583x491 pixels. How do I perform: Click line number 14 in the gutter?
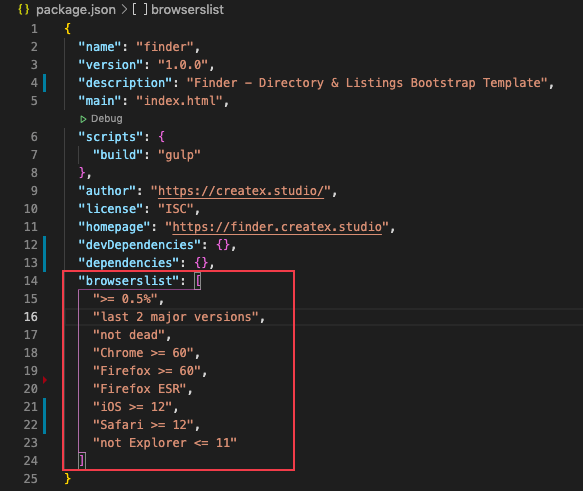pyautogui.click(x=31, y=281)
